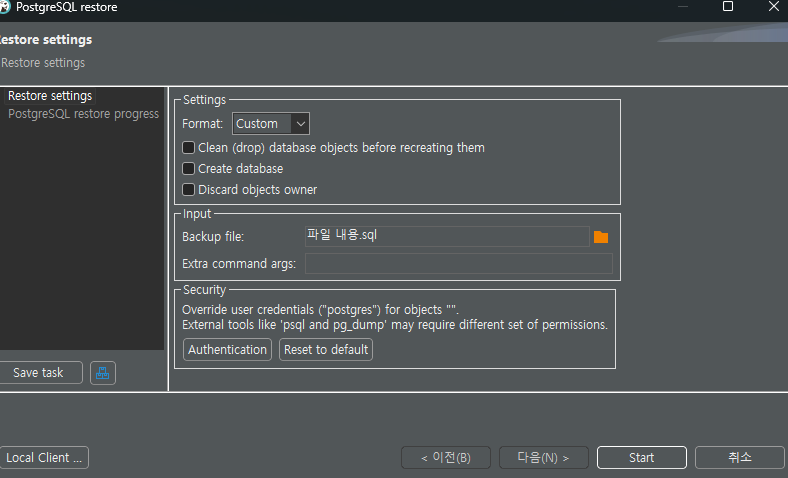788x478 pixels.
Task: Tick the Create database checkbox
Action: [188, 169]
